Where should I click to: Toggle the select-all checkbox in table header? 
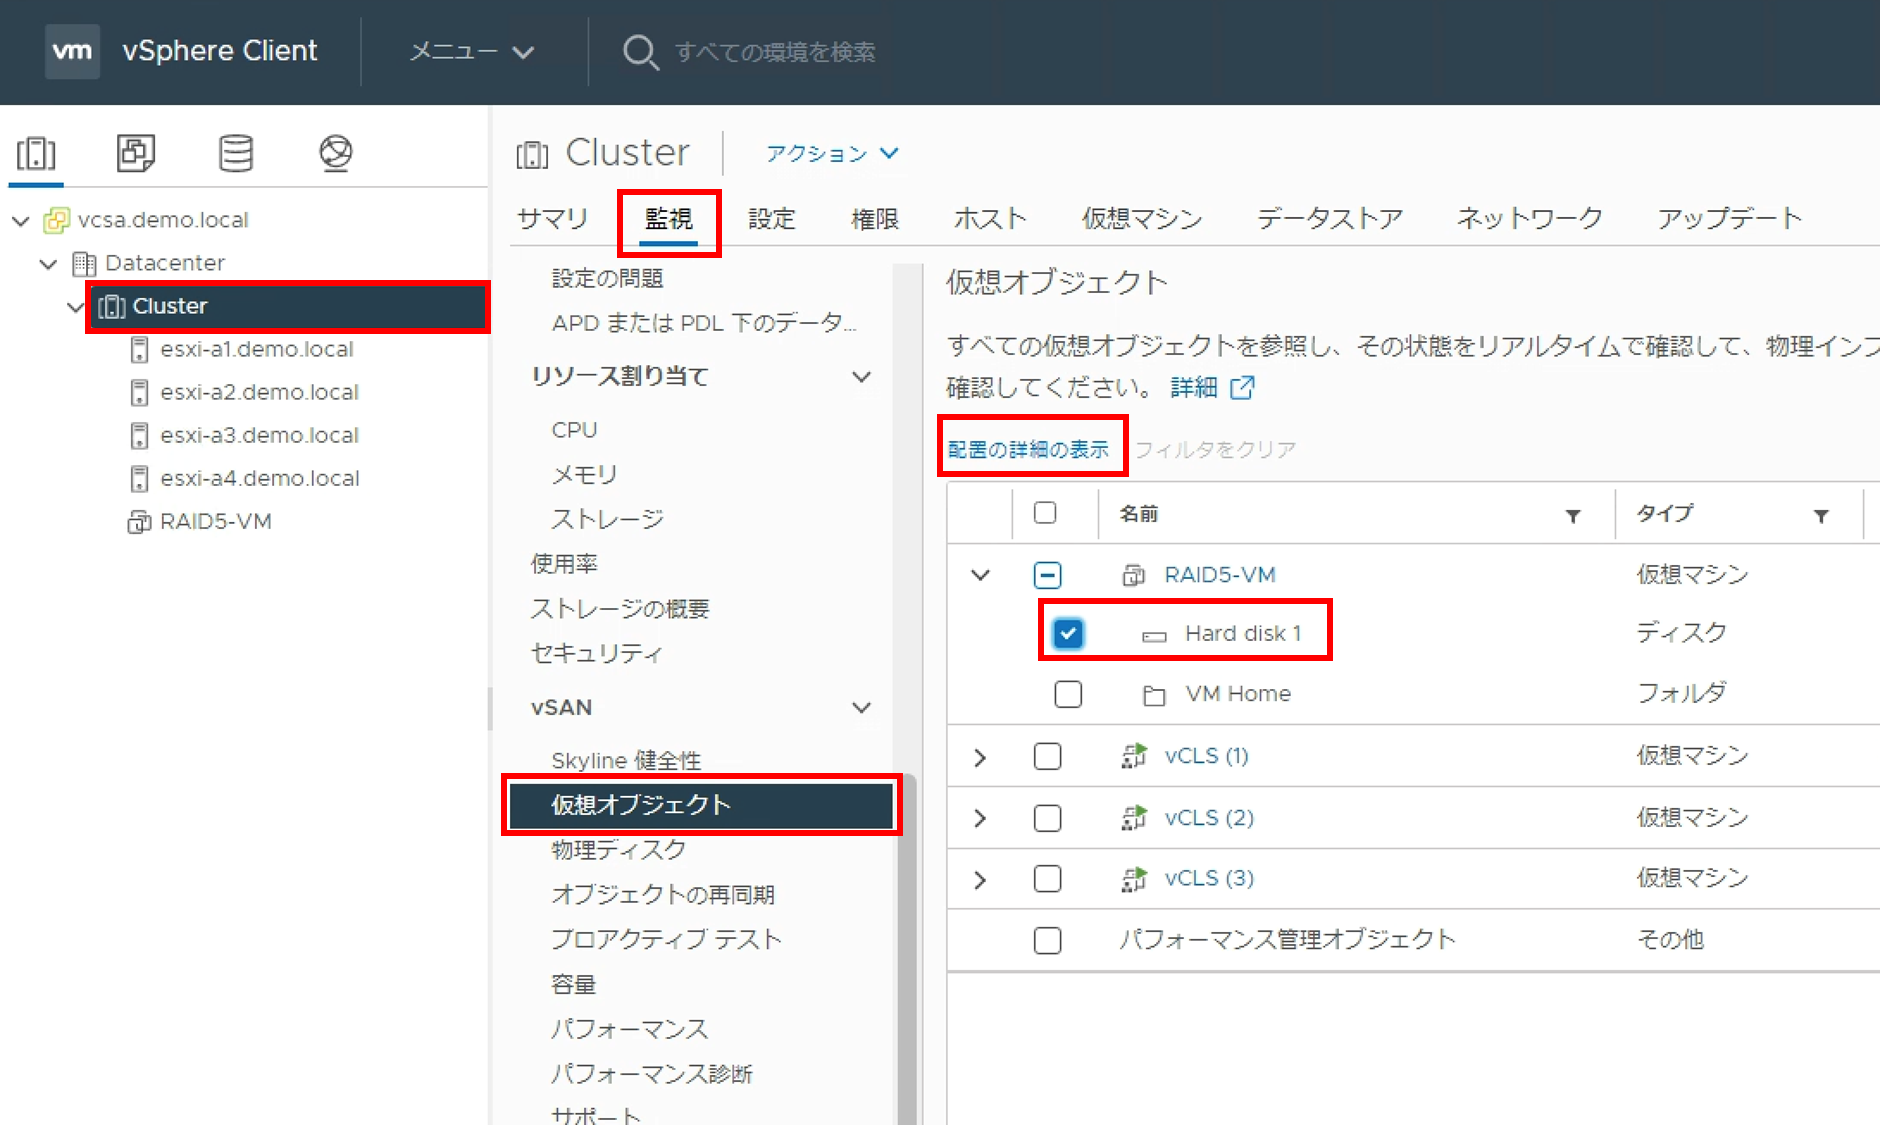(x=1045, y=513)
